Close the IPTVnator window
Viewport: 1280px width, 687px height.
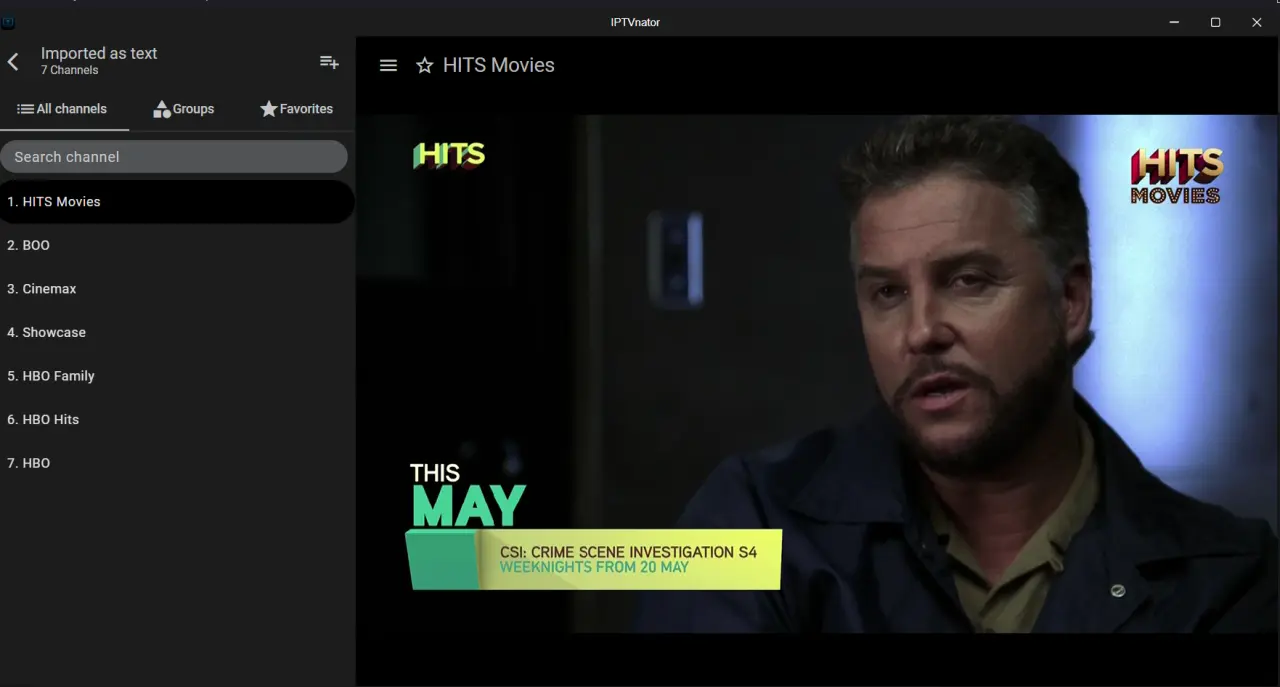(1257, 22)
